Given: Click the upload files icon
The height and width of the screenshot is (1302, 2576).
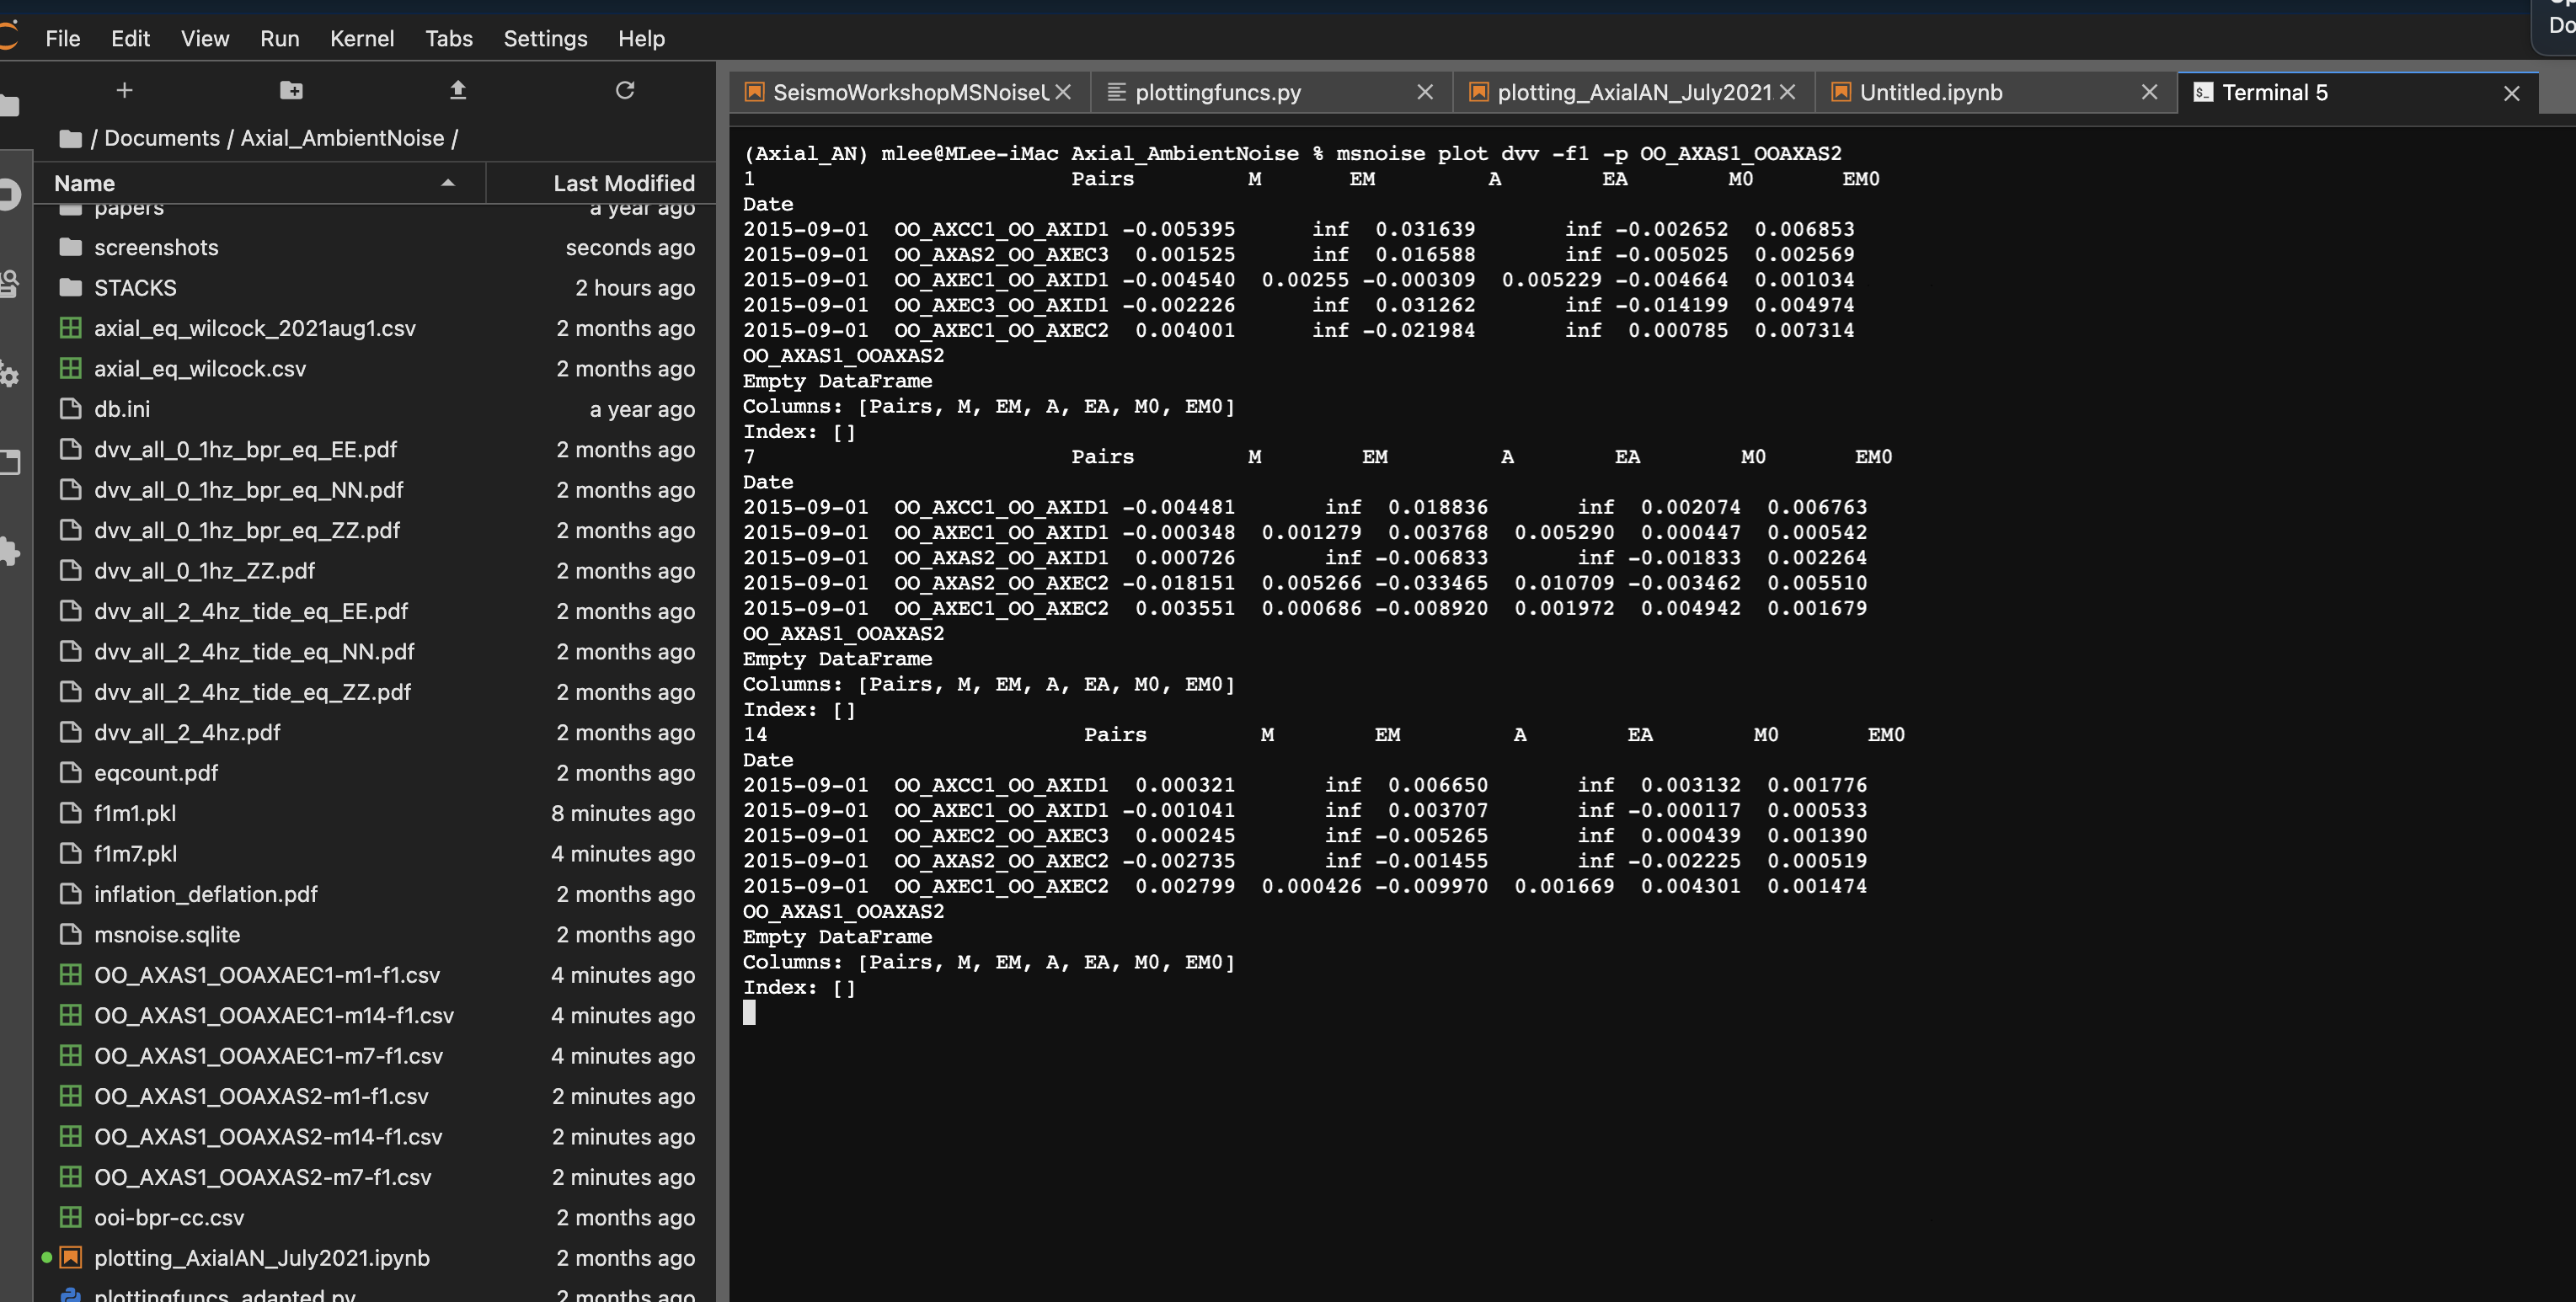Looking at the screenshot, I should pos(458,91).
